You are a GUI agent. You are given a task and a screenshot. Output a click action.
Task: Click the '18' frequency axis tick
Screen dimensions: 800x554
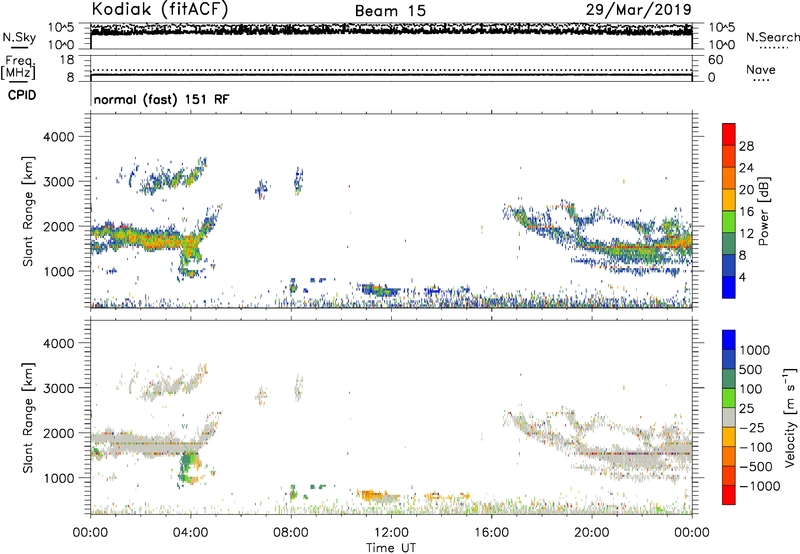[x=67, y=60]
